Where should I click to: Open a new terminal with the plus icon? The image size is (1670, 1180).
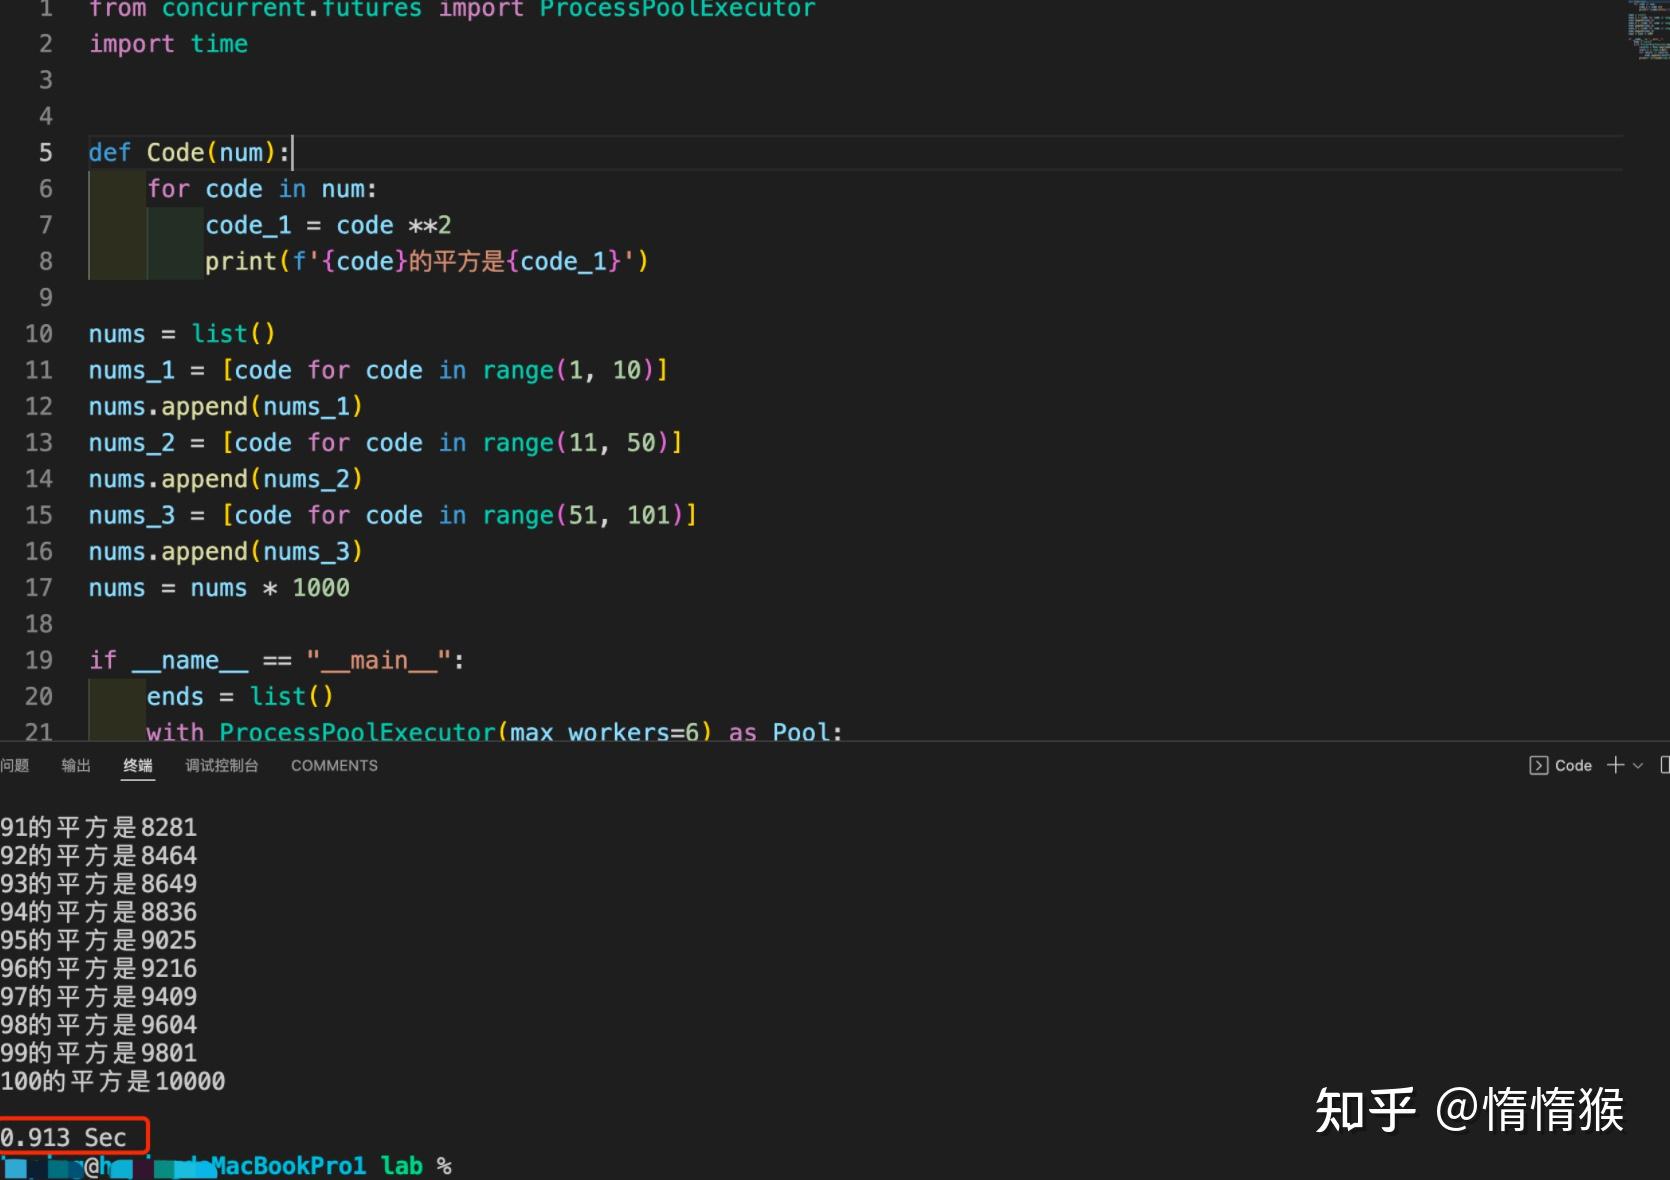point(1614,765)
